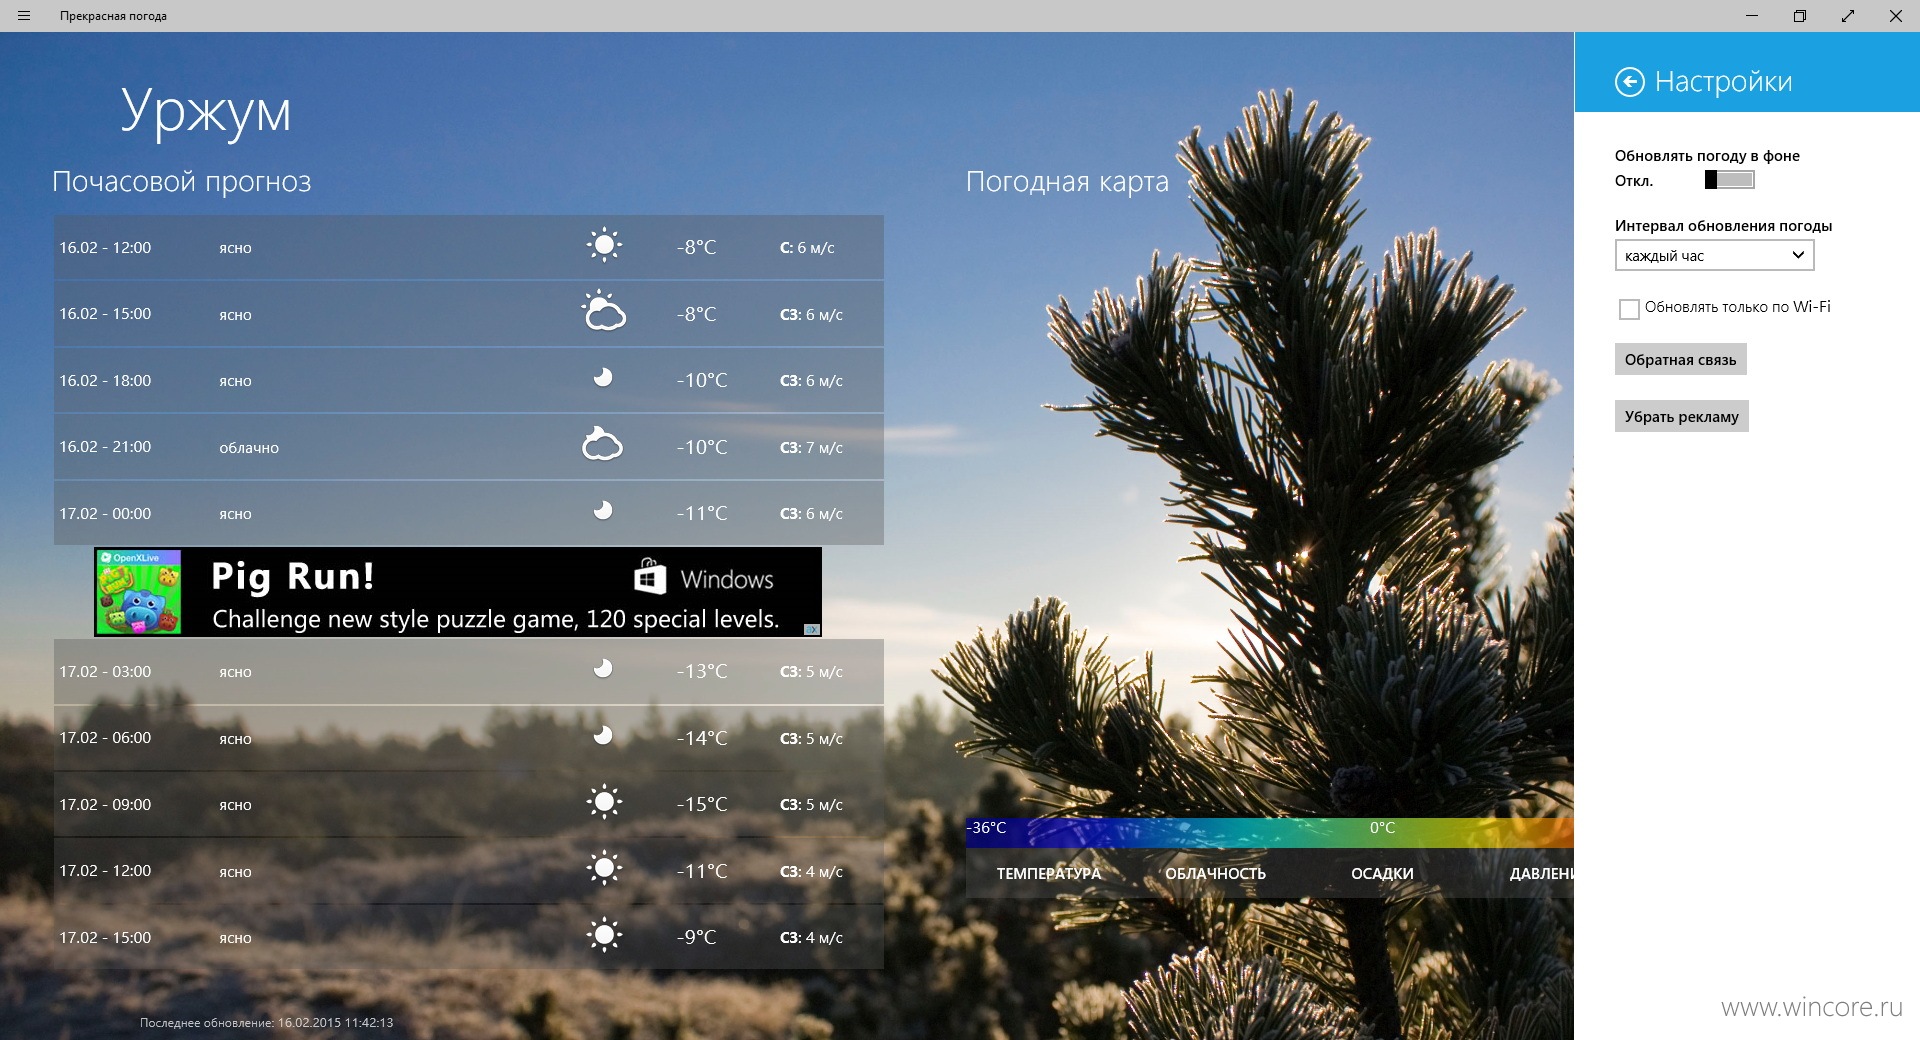This screenshot has height=1040, width=1920.
Task: Select the ОСАДКИ map tab
Action: 1382,873
